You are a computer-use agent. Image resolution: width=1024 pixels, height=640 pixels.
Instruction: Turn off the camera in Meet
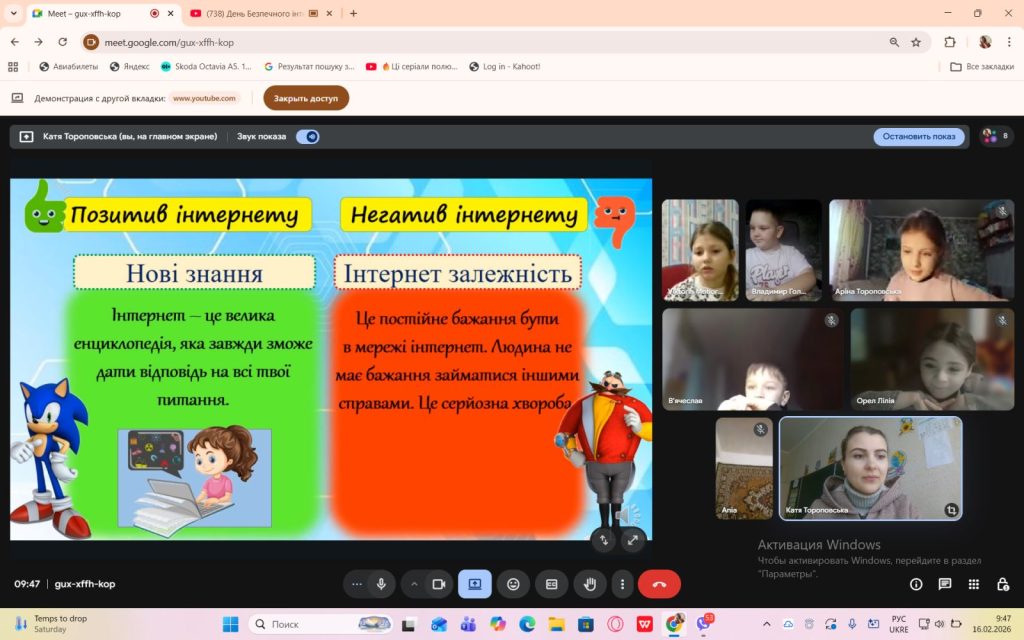tap(440, 584)
